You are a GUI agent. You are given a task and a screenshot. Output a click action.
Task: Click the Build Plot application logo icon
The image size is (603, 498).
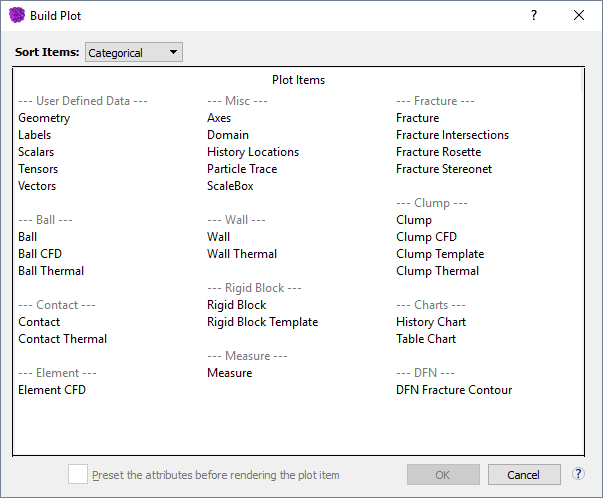coord(17,15)
